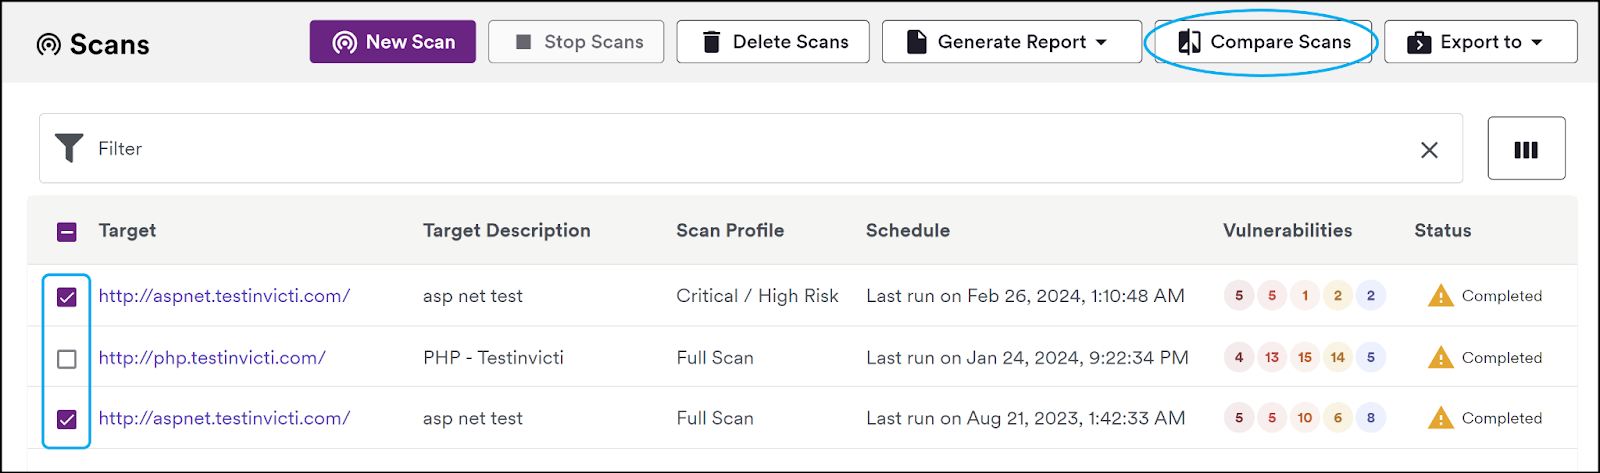The image size is (1600, 473).
Task: Click the columns layout icon button
Action: pyautogui.click(x=1526, y=149)
